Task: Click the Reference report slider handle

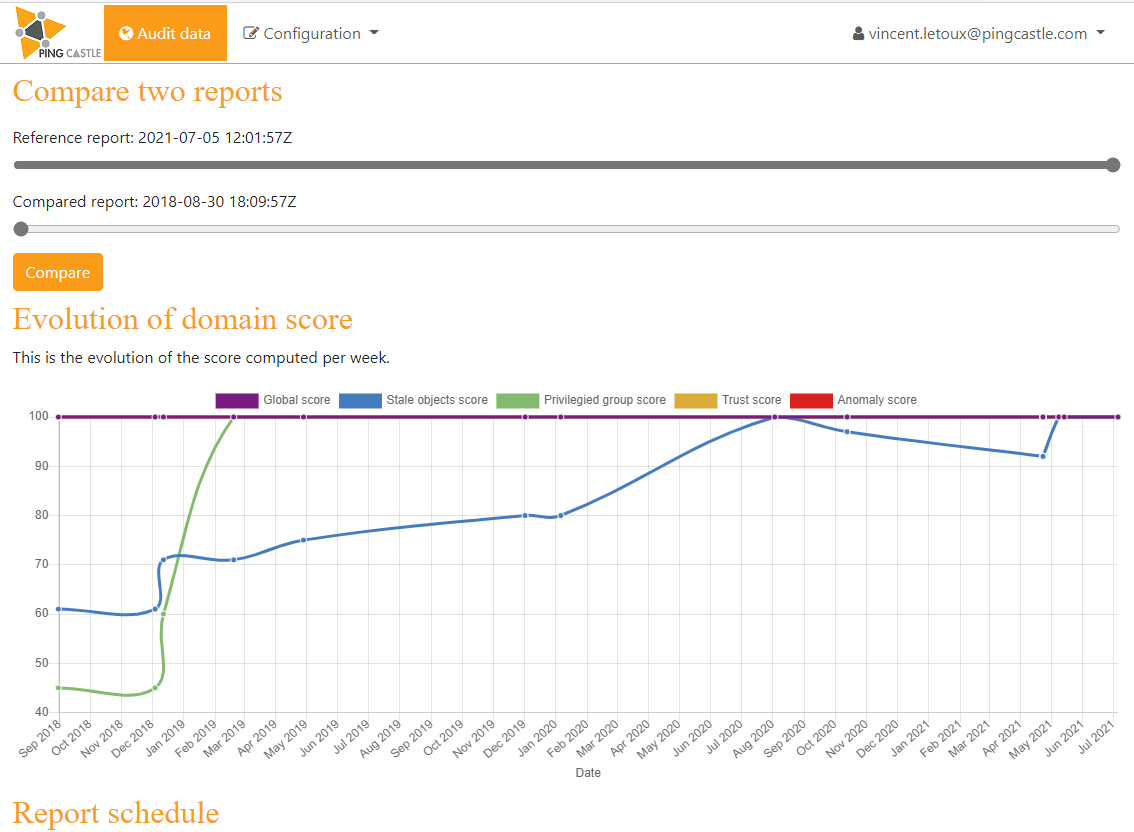Action: pyautogui.click(x=1113, y=165)
